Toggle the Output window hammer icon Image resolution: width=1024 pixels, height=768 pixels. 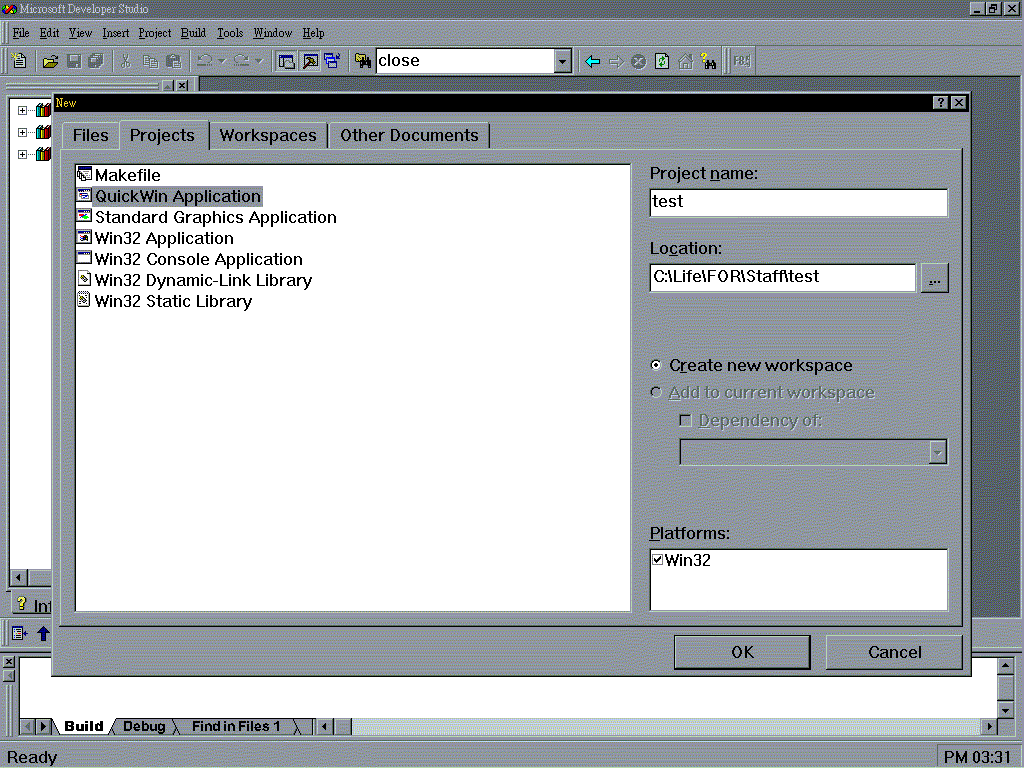click(310, 61)
